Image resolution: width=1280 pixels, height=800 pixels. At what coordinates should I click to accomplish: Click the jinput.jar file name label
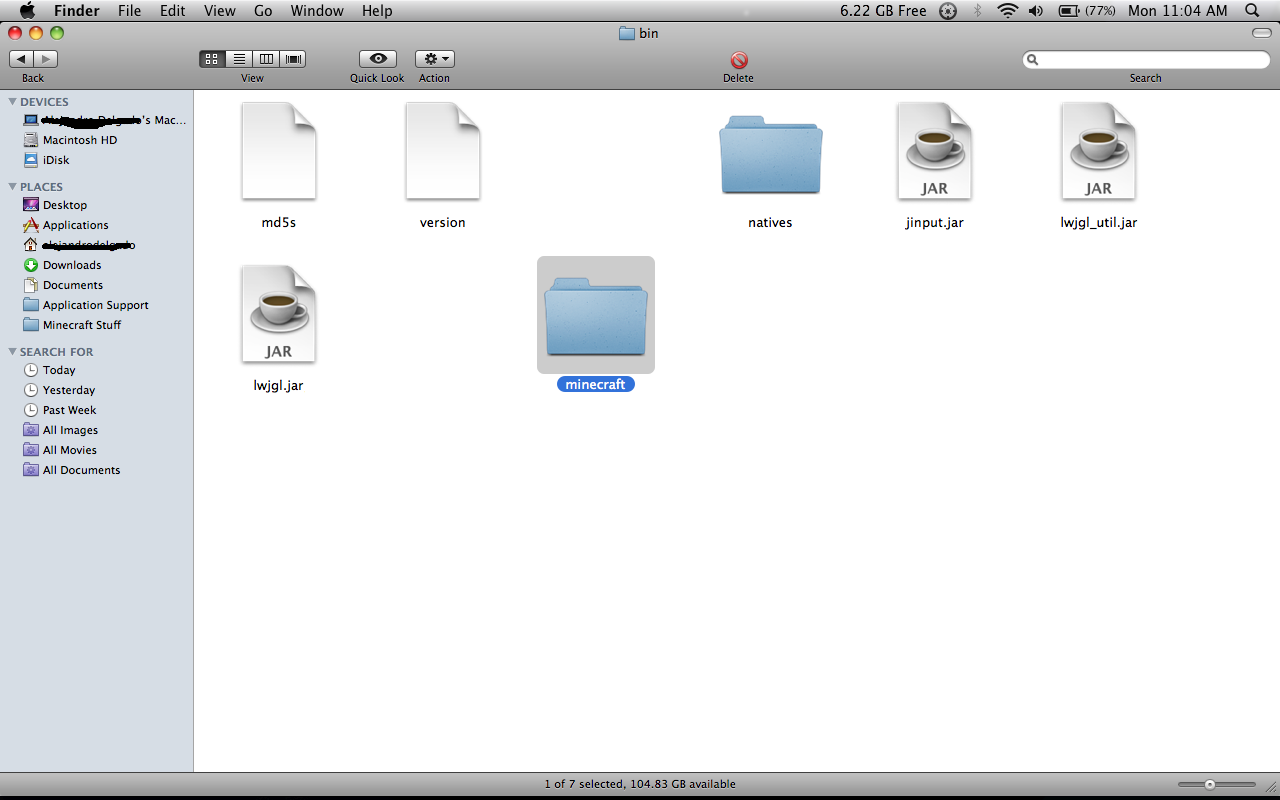click(935, 223)
